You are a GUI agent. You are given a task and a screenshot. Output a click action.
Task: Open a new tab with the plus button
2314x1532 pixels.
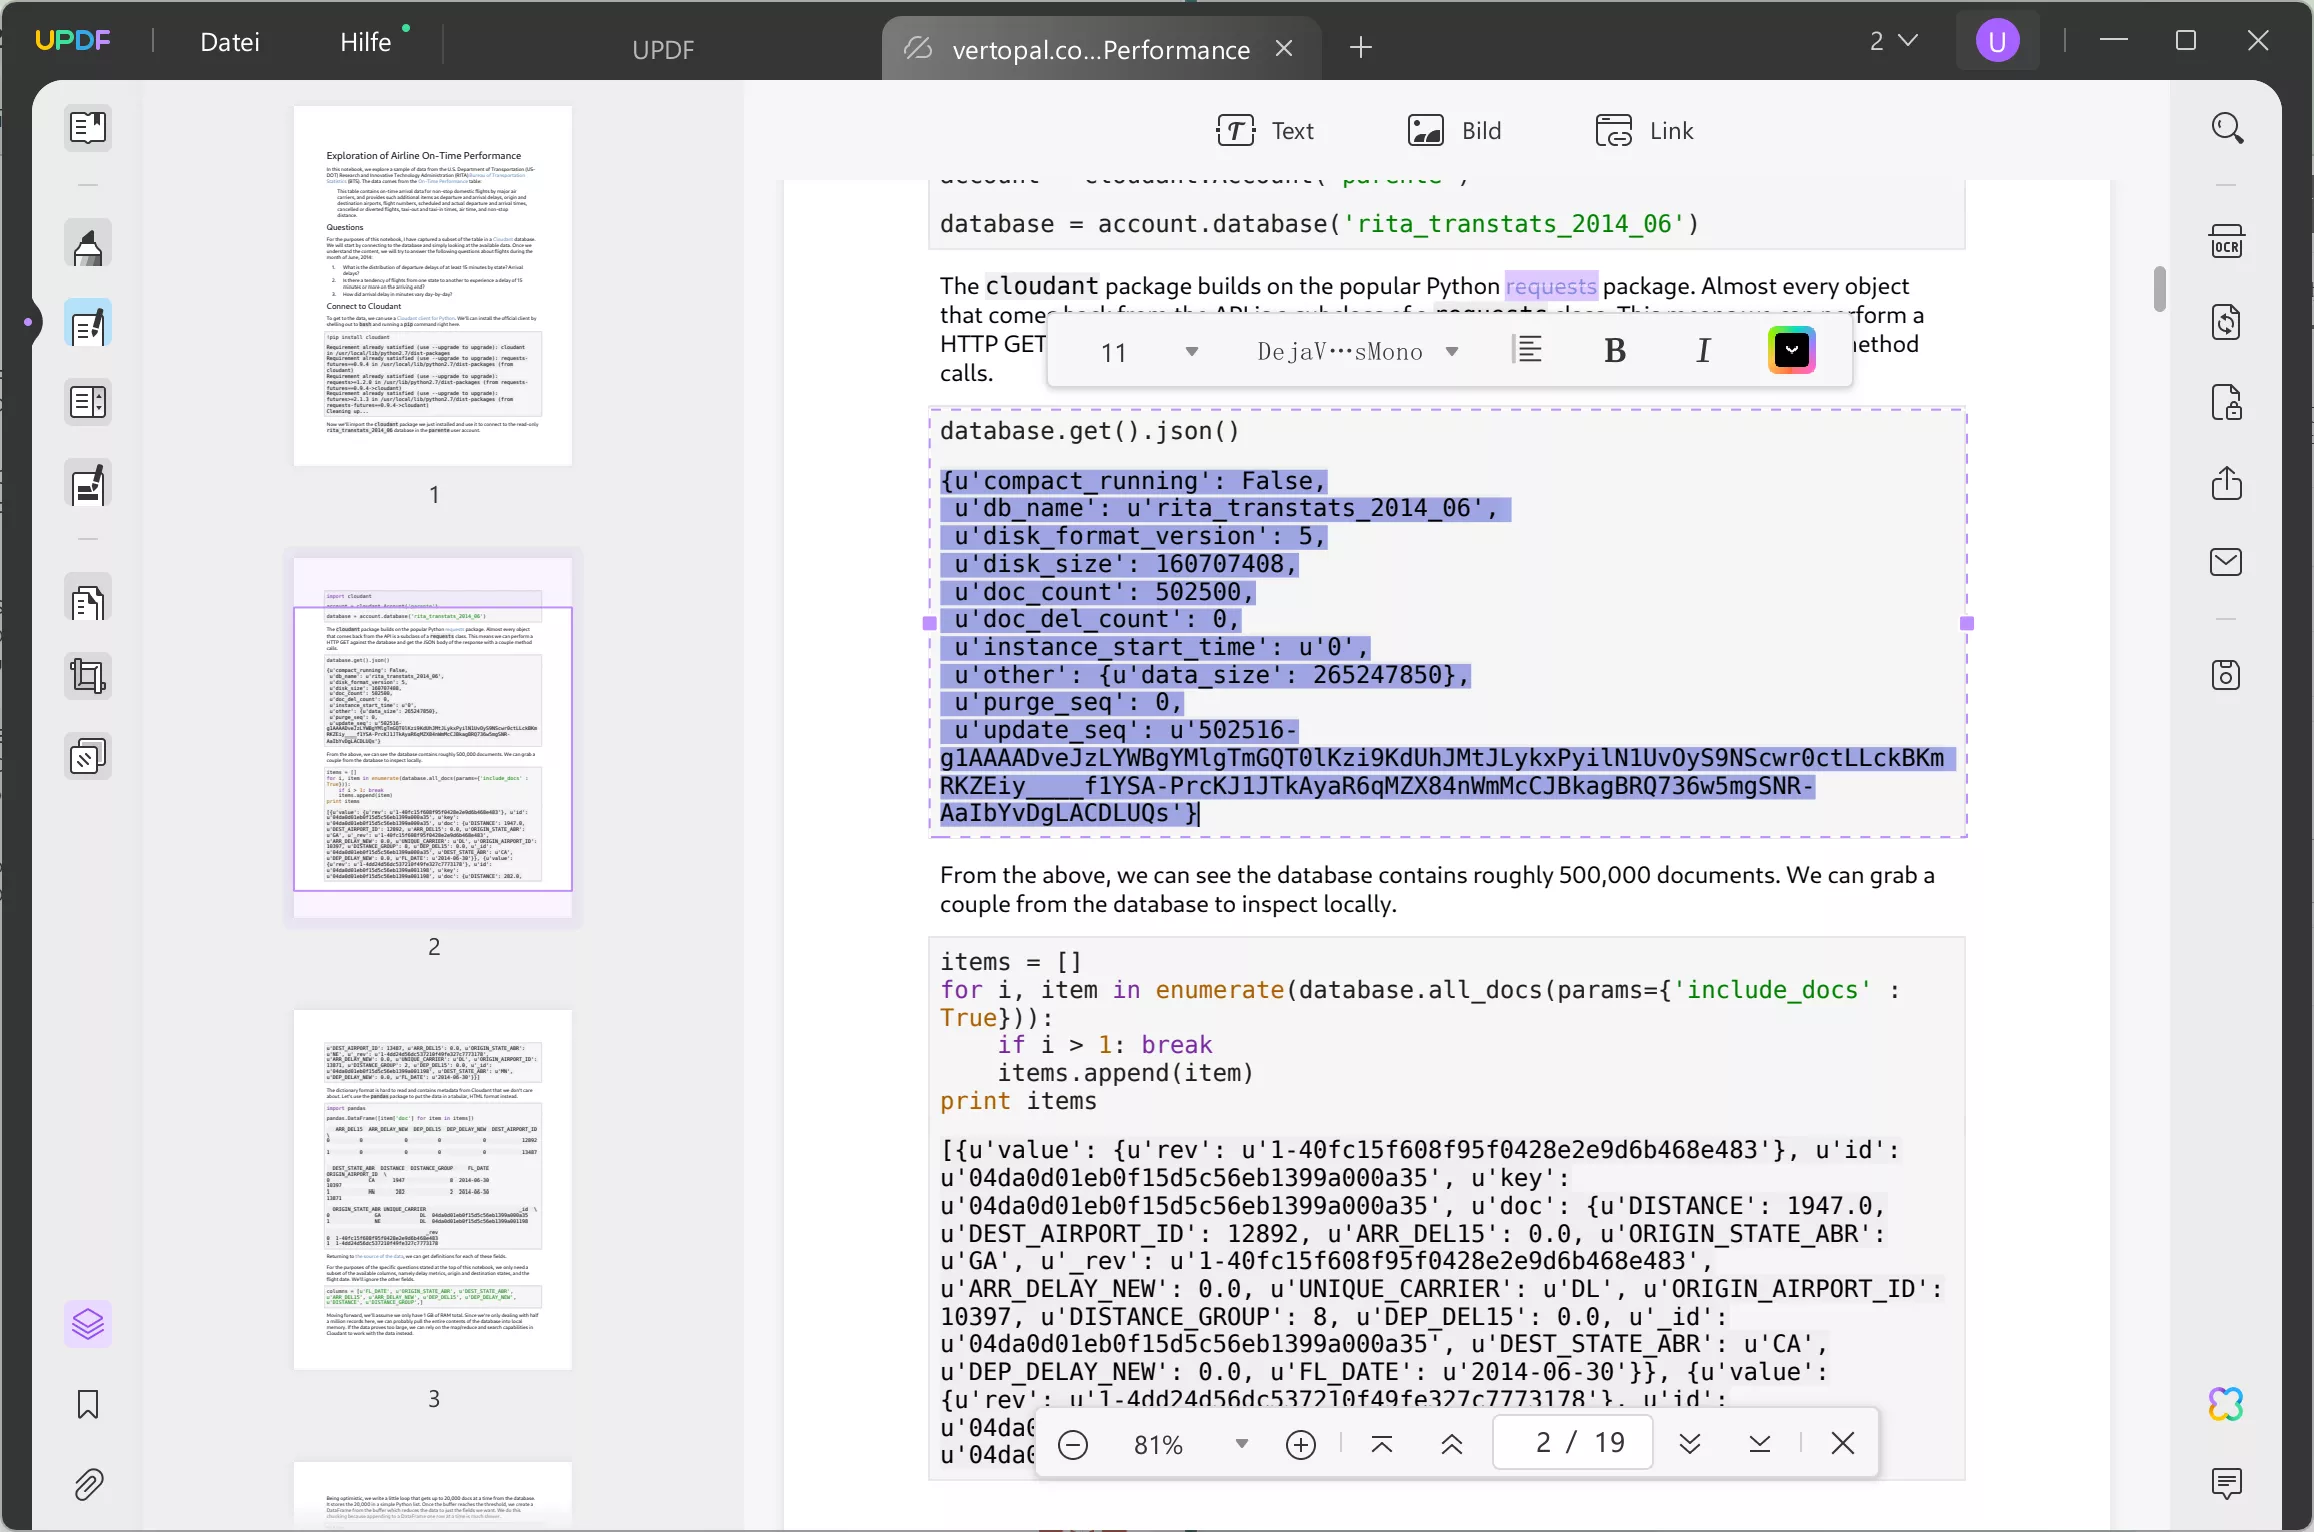(x=1359, y=47)
